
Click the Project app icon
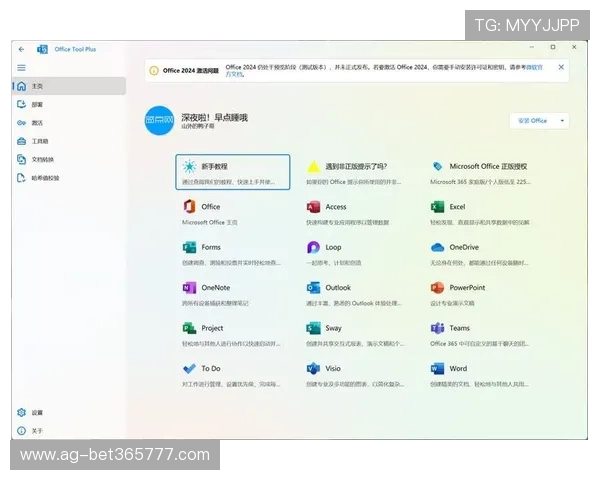(189, 328)
